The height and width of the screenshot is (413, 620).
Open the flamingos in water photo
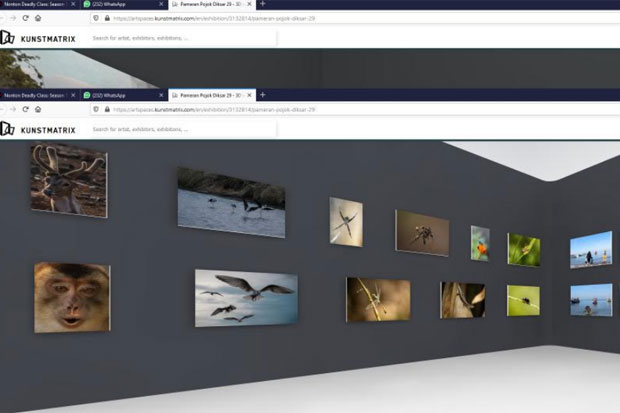(231, 203)
